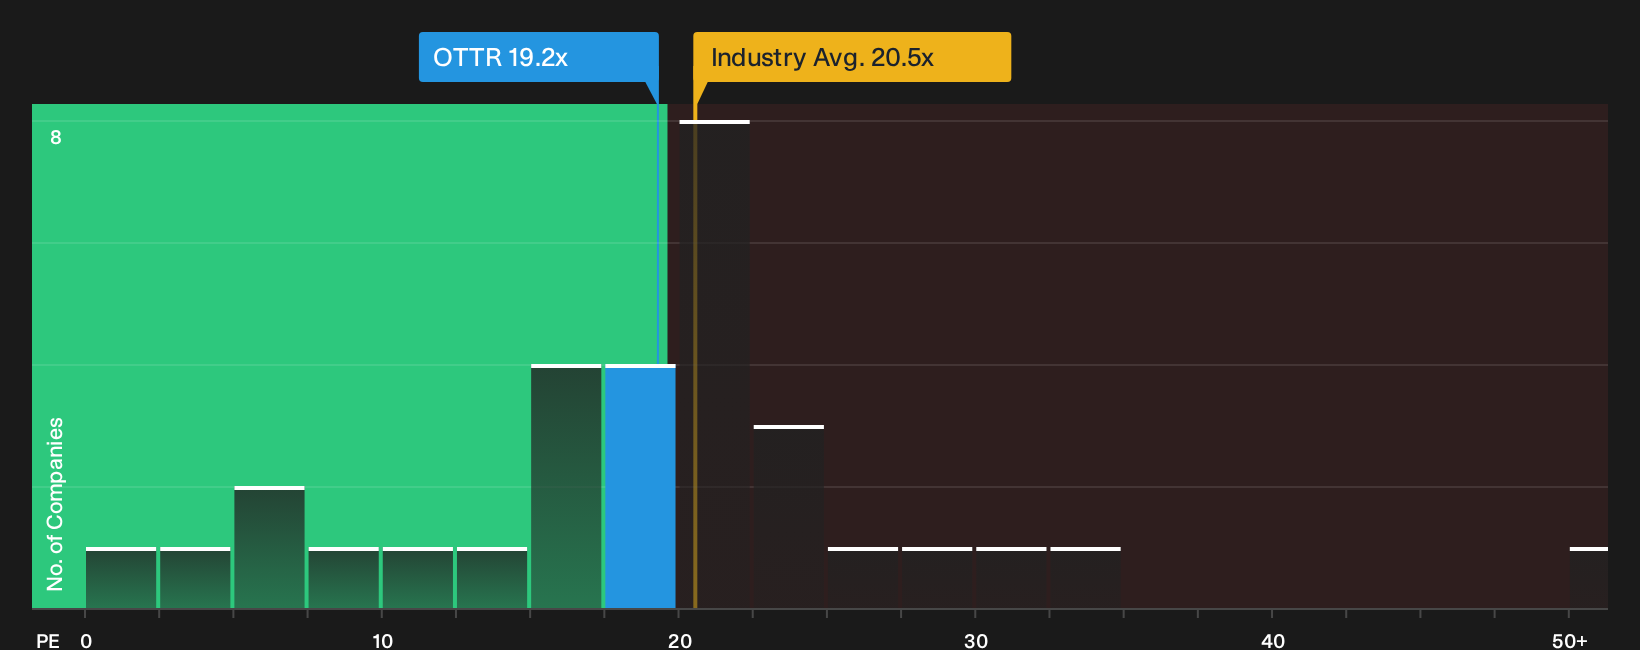Click the 'PE' axis label
The image size is (1640, 650).
pos(48,640)
